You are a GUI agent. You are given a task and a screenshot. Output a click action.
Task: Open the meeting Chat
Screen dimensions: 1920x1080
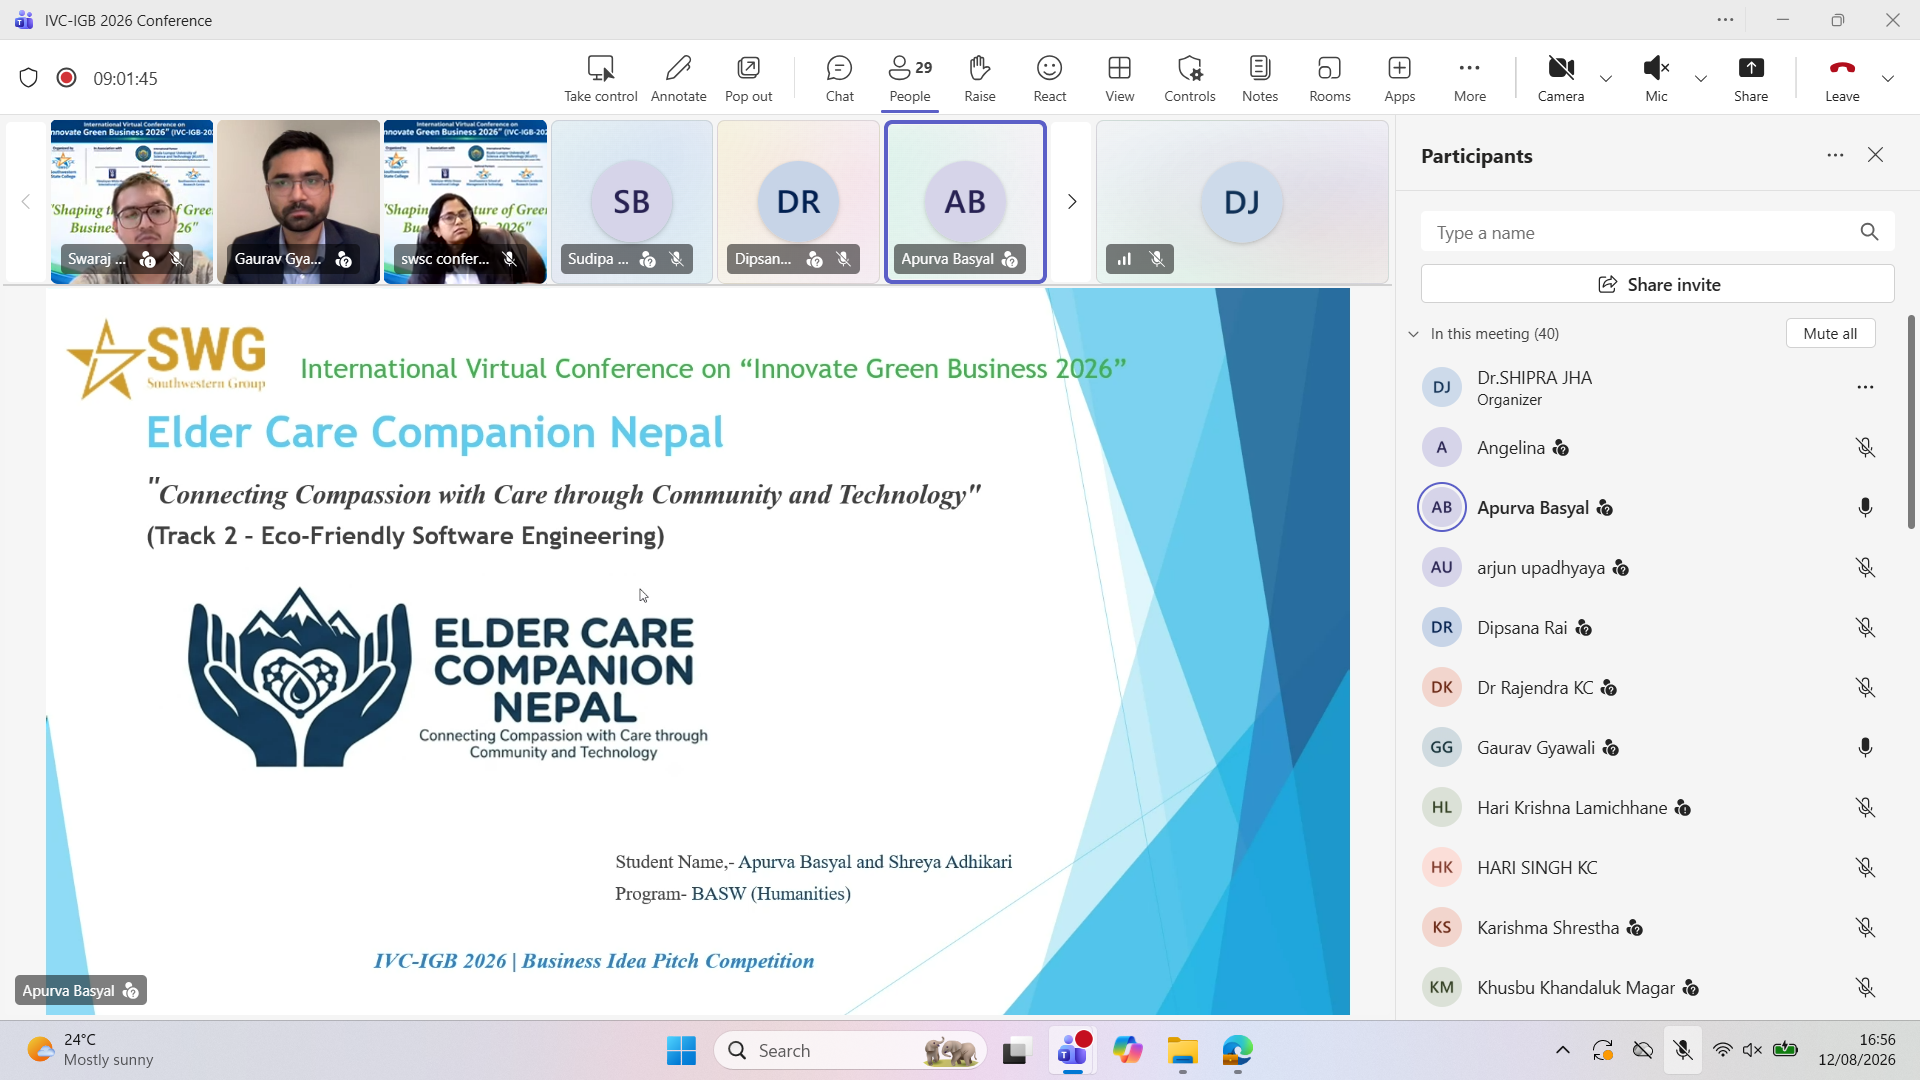(x=839, y=78)
